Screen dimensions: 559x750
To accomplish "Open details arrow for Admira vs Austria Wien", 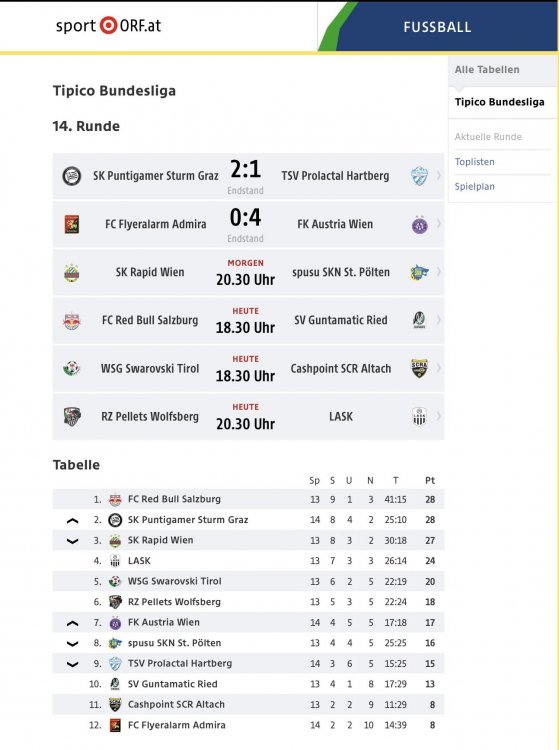I will (438, 224).
